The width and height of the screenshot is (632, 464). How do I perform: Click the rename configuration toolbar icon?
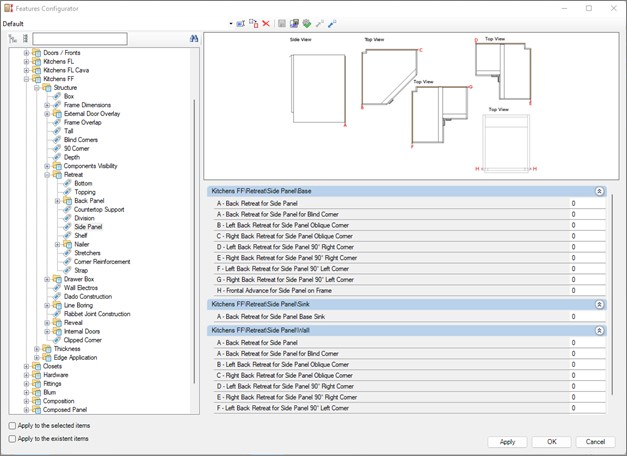(241, 23)
